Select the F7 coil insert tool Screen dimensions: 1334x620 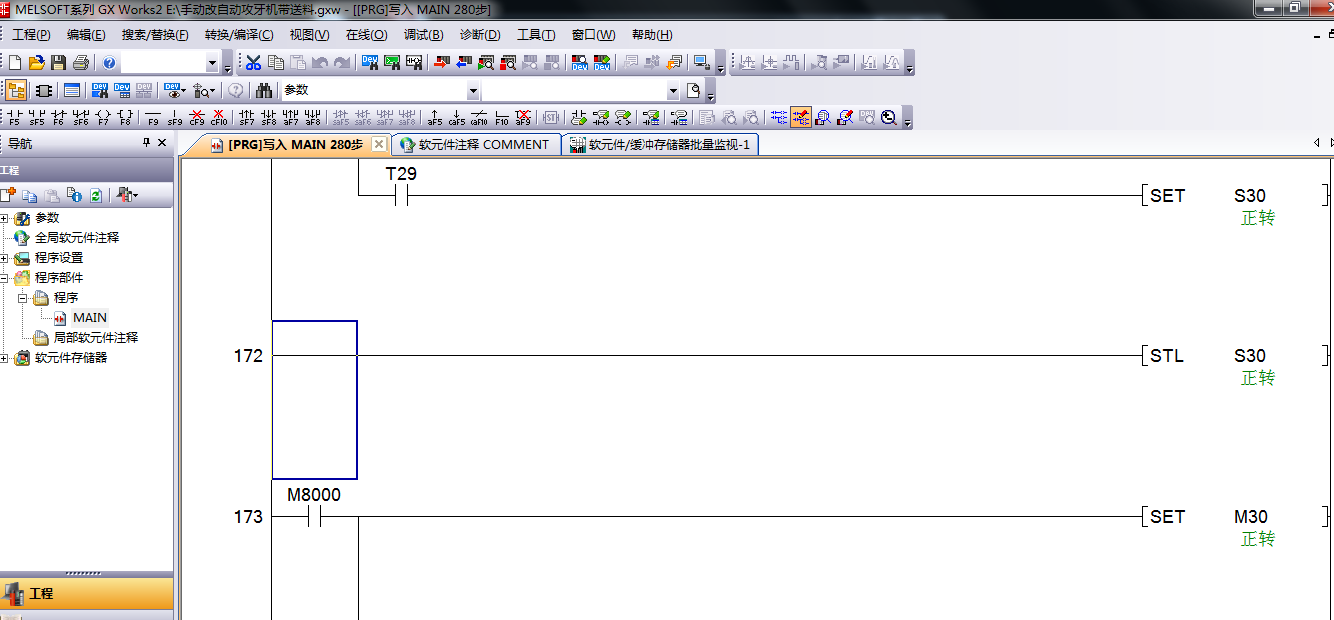[x=103, y=117]
